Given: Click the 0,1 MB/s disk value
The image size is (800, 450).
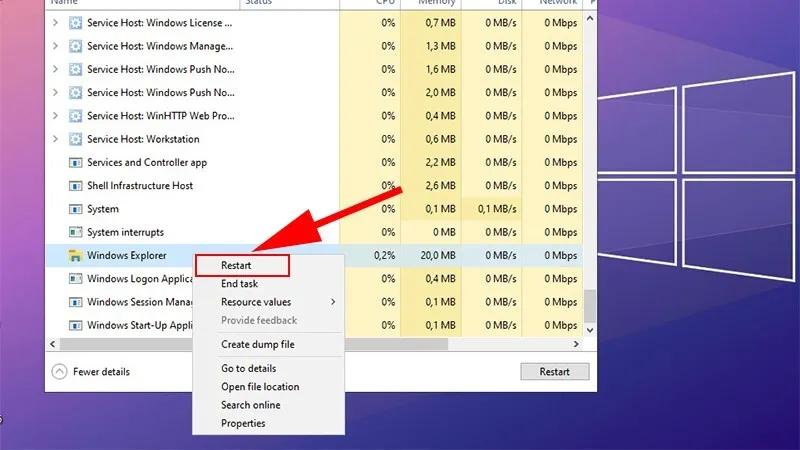Looking at the screenshot, I should (x=497, y=209).
